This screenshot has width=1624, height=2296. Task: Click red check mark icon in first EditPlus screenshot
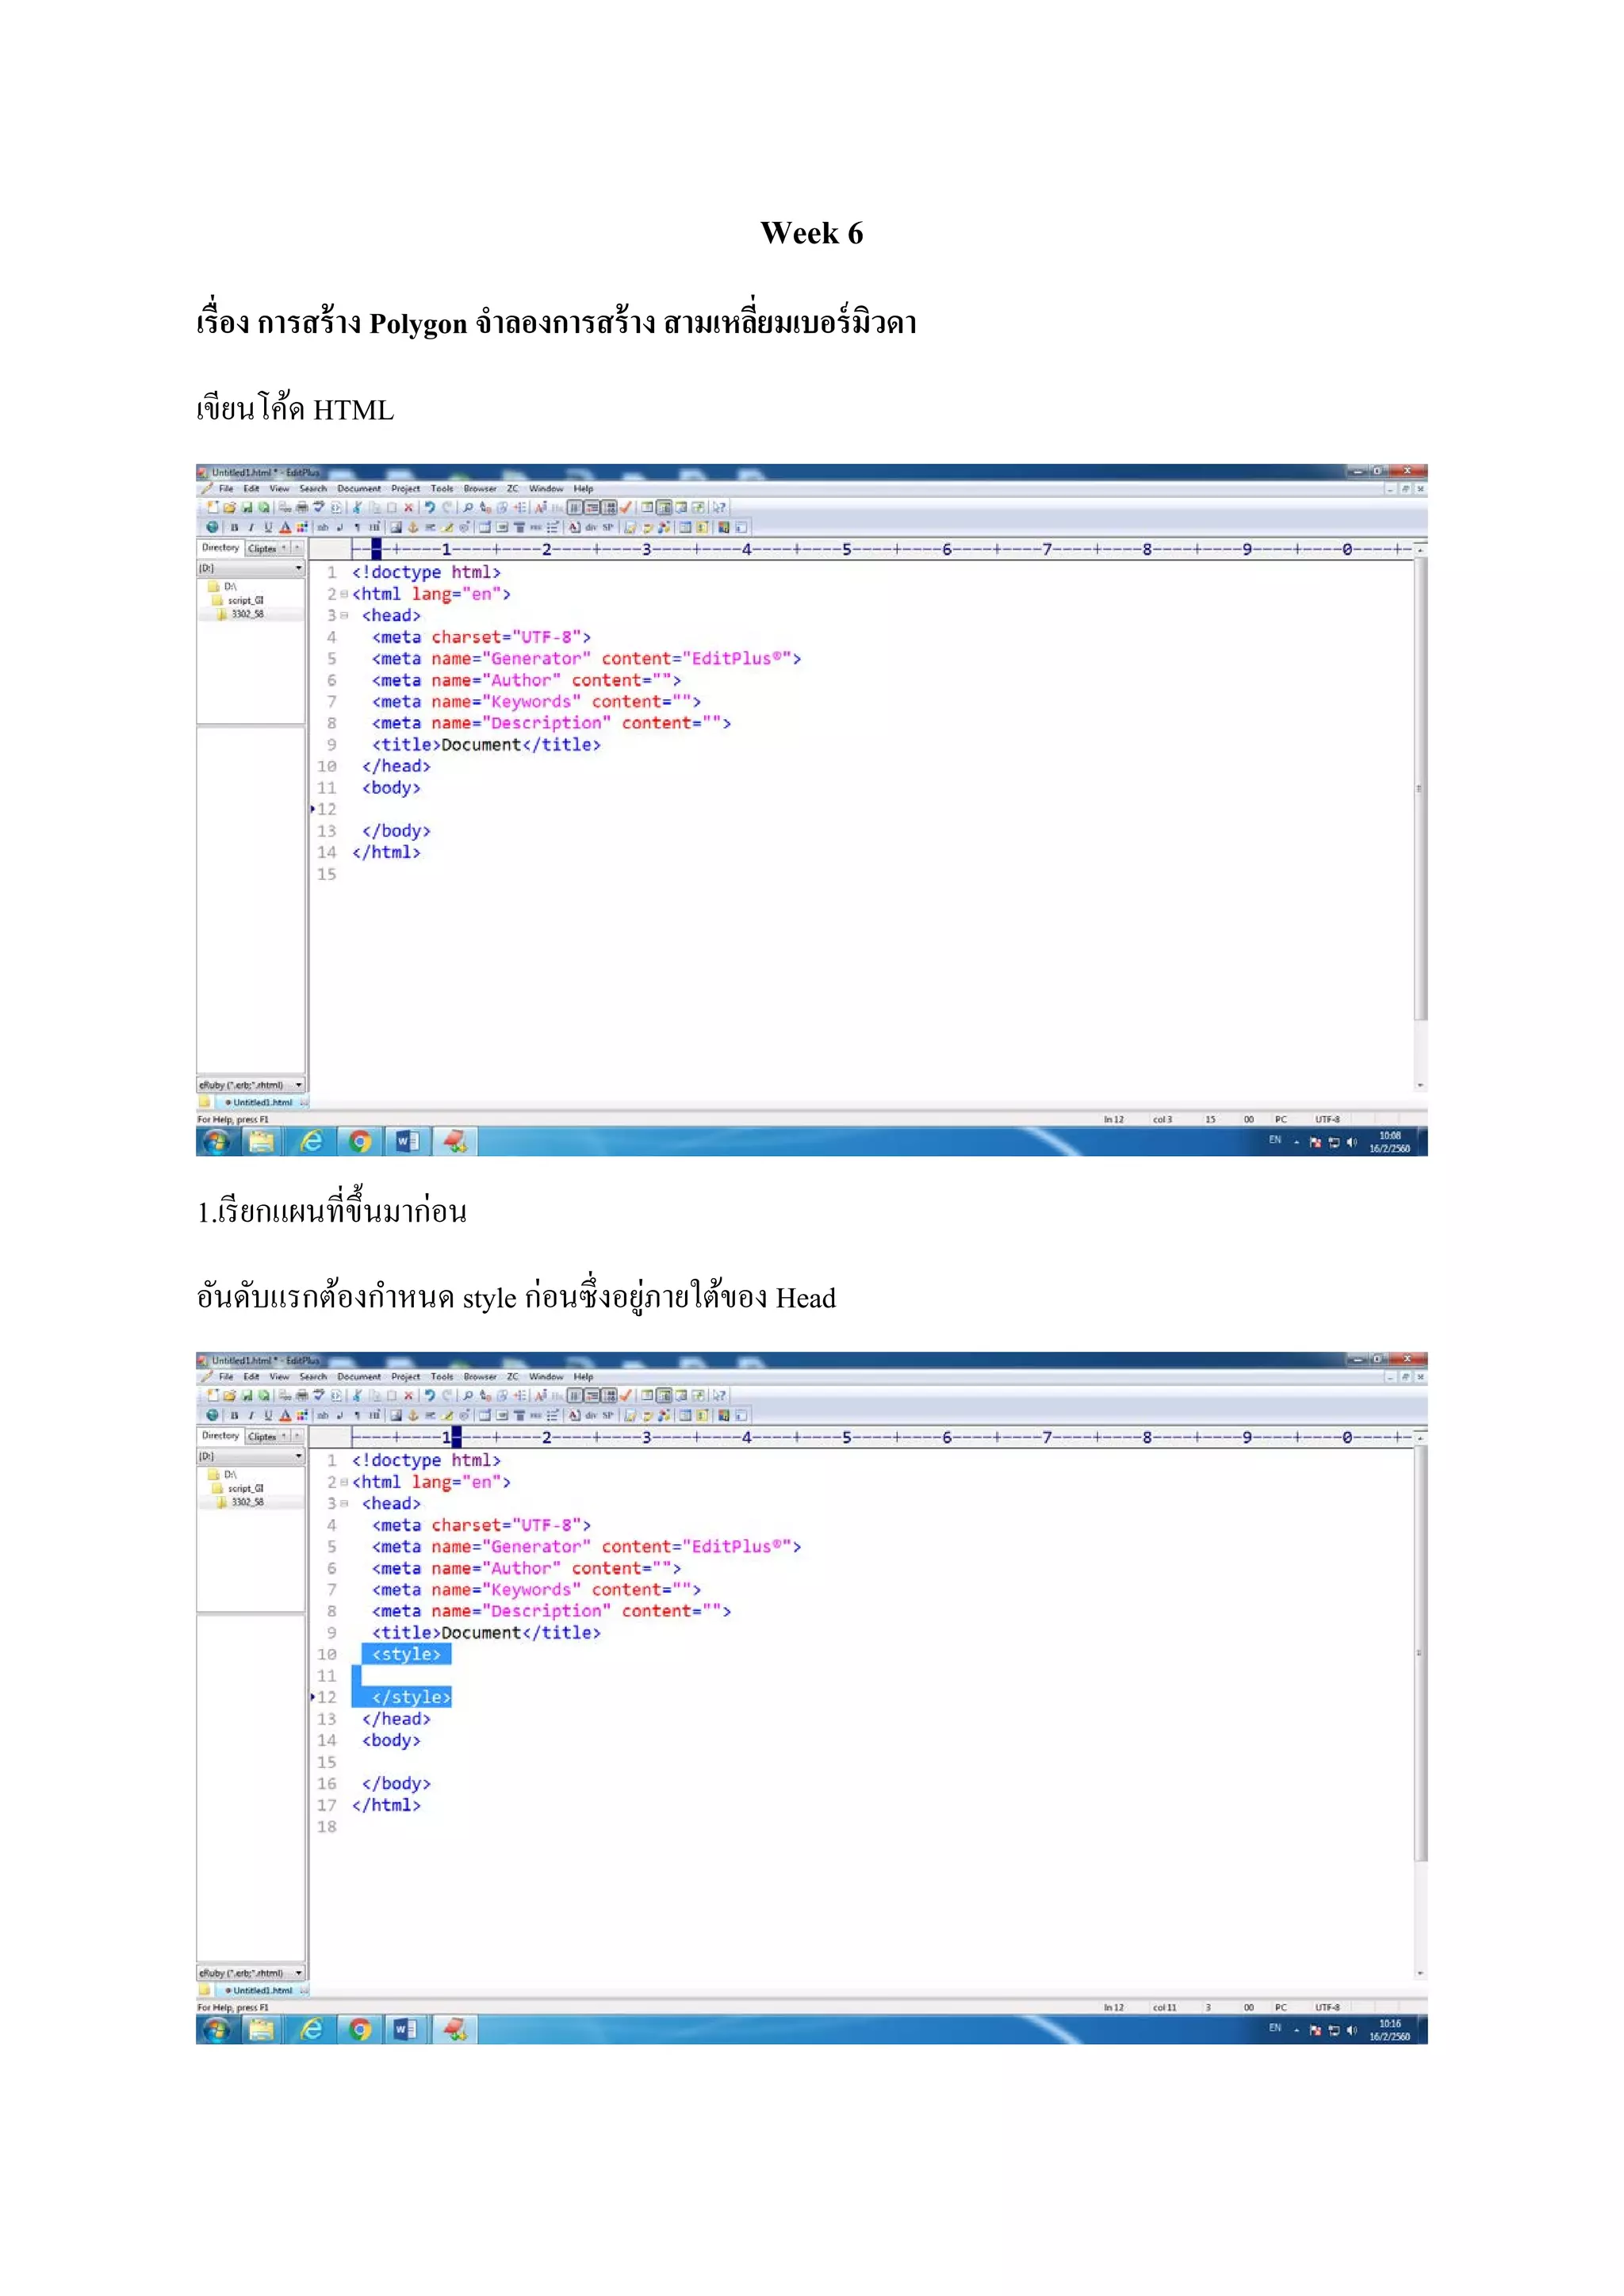(x=626, y=508)
